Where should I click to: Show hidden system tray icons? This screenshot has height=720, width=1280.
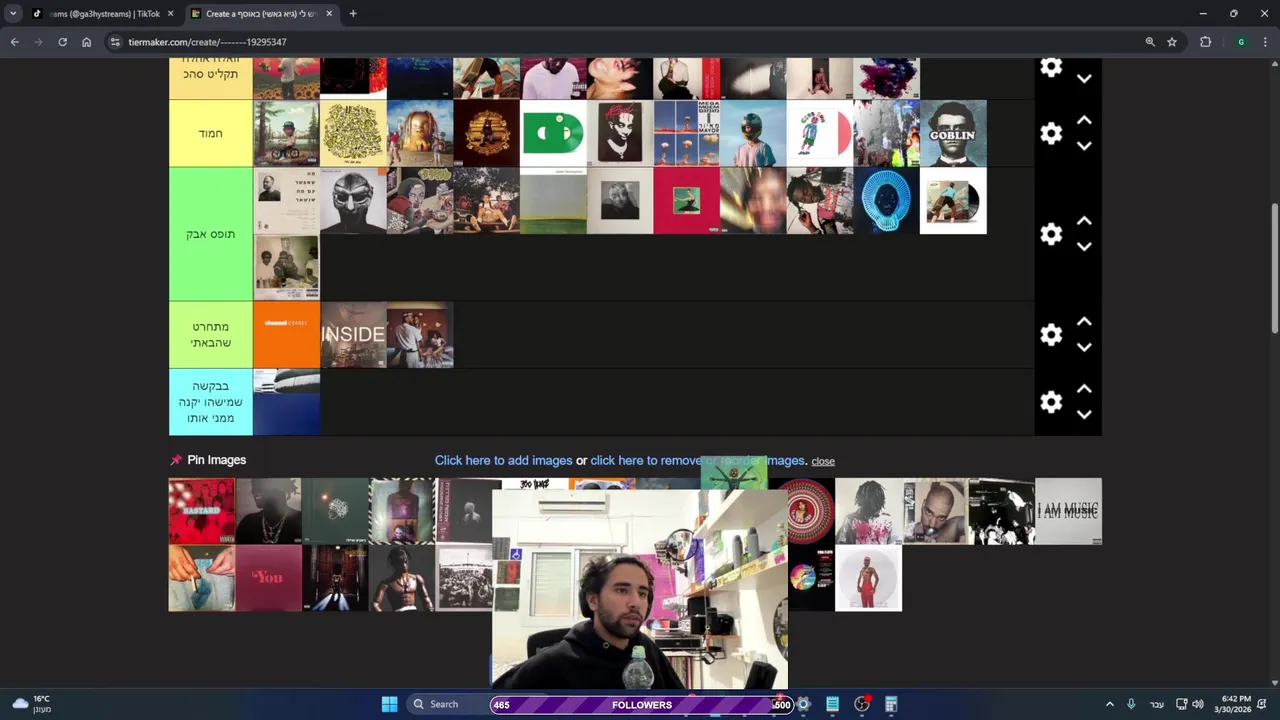click(1109, 704)
